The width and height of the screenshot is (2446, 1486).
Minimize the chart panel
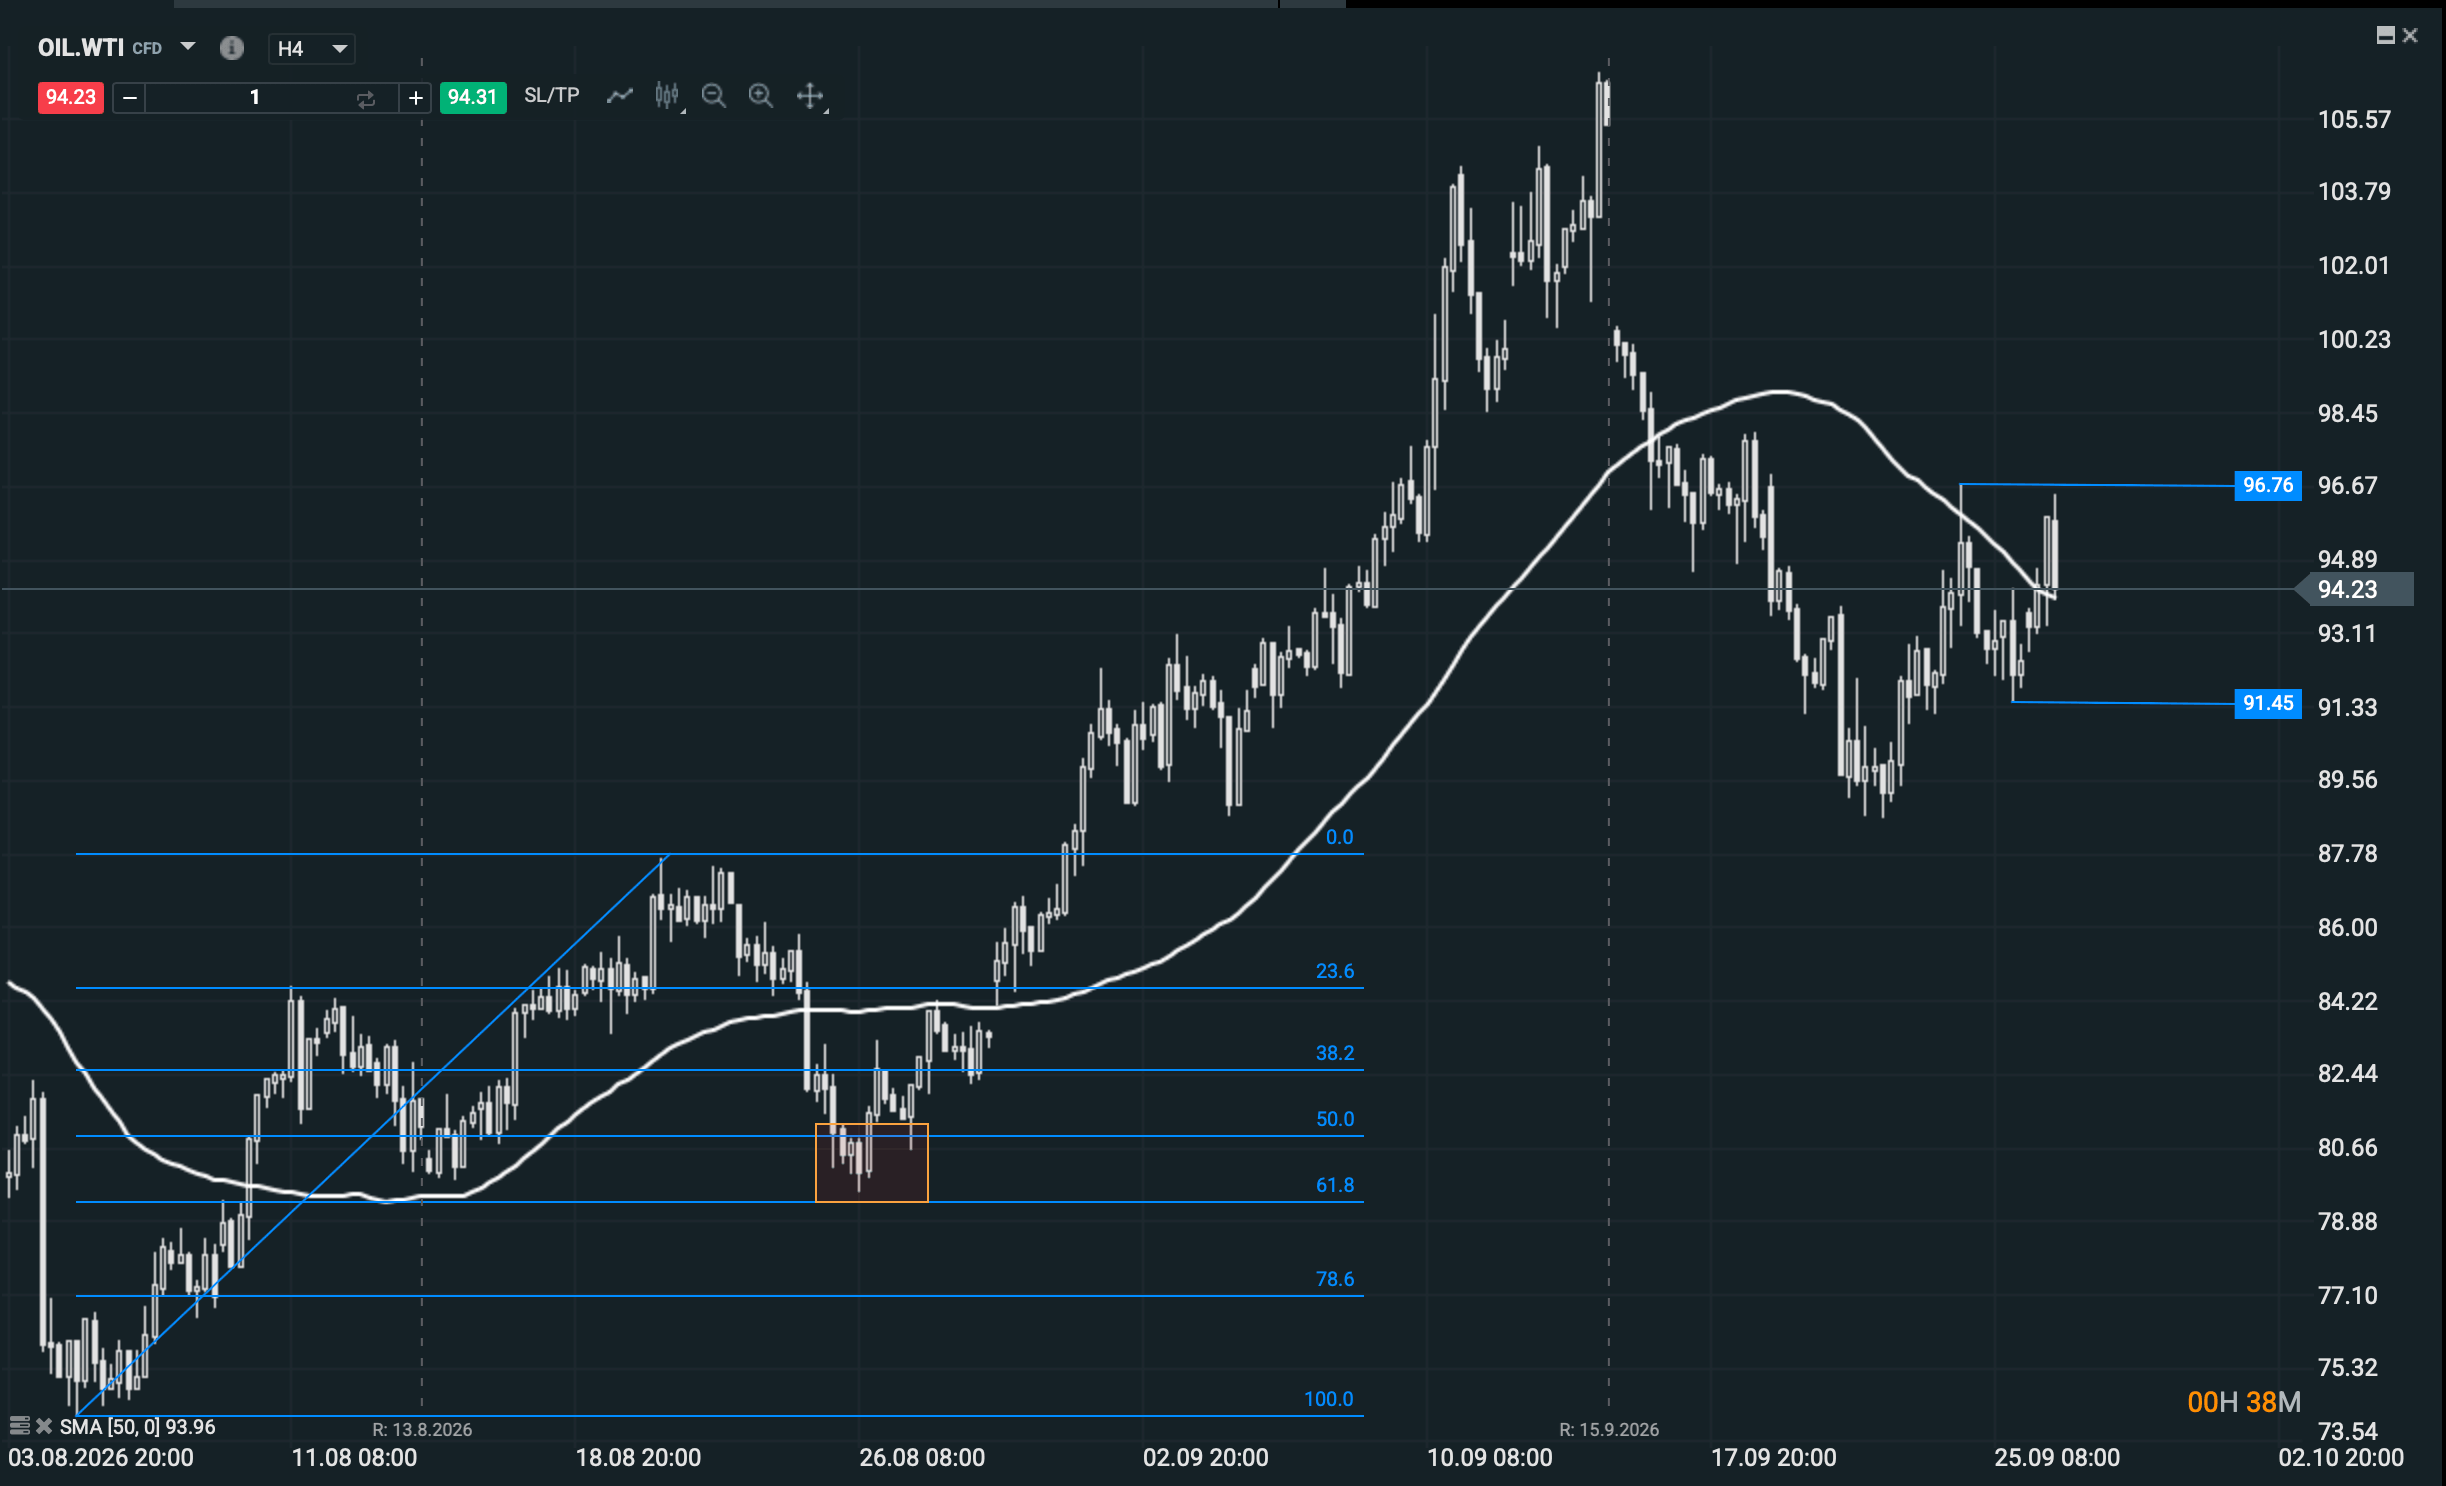click(x=2385, y=36)
